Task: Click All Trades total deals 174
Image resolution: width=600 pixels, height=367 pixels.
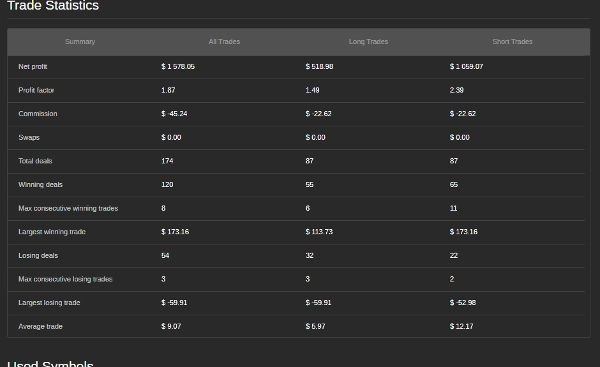Action: tap(167, 161)
